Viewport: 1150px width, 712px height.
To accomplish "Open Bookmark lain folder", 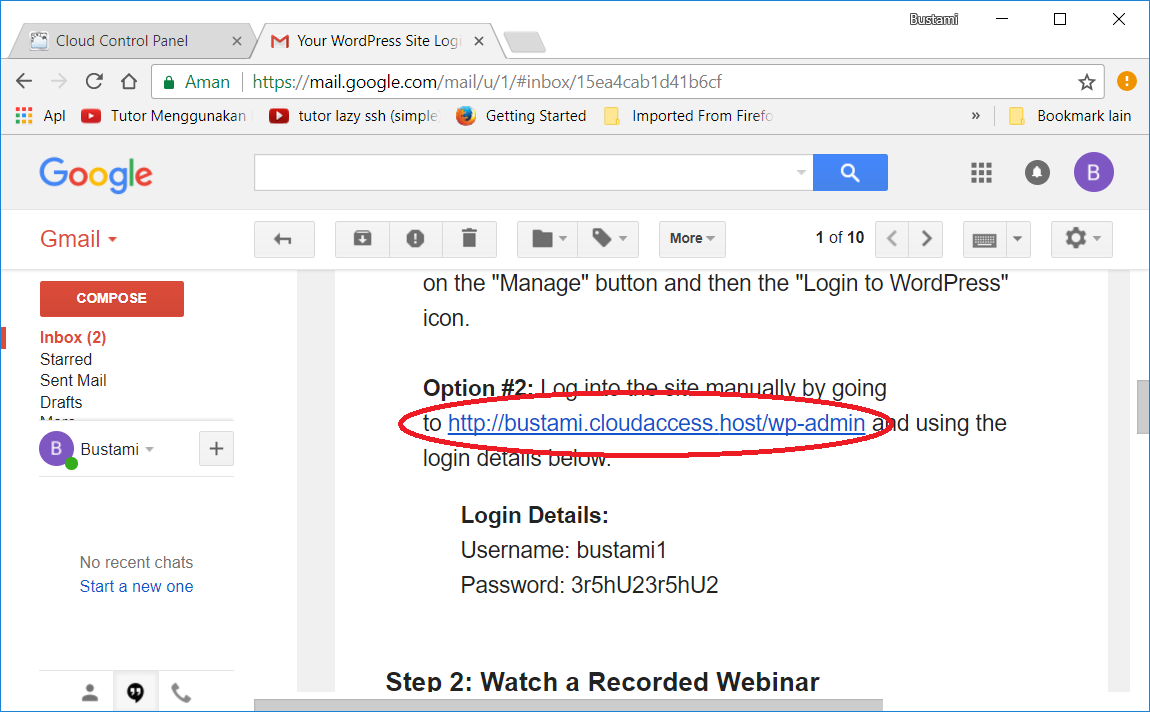I will (x=1070, y=116).
